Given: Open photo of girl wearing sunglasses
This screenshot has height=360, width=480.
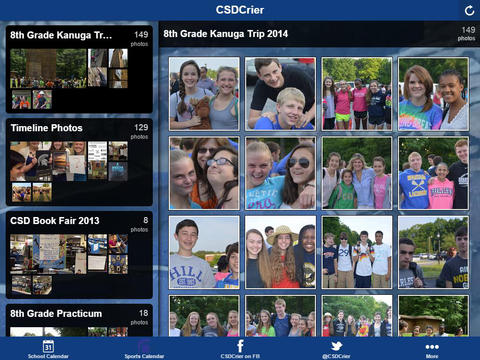Looking at the screenshot, I should point(280,173).
